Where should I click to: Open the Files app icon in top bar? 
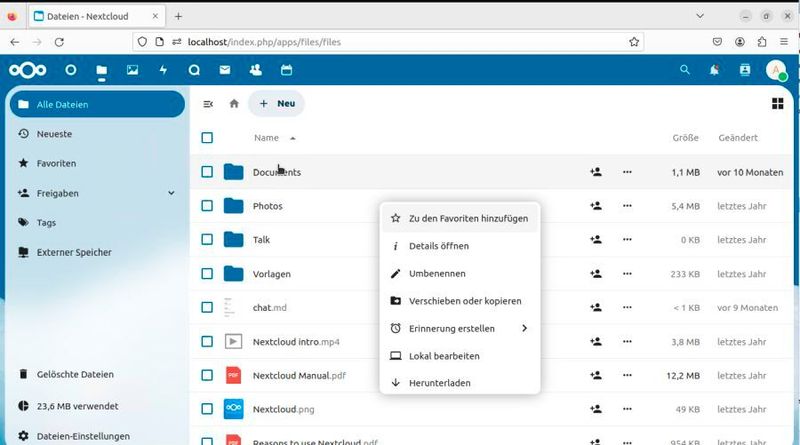tap(102, 70)
